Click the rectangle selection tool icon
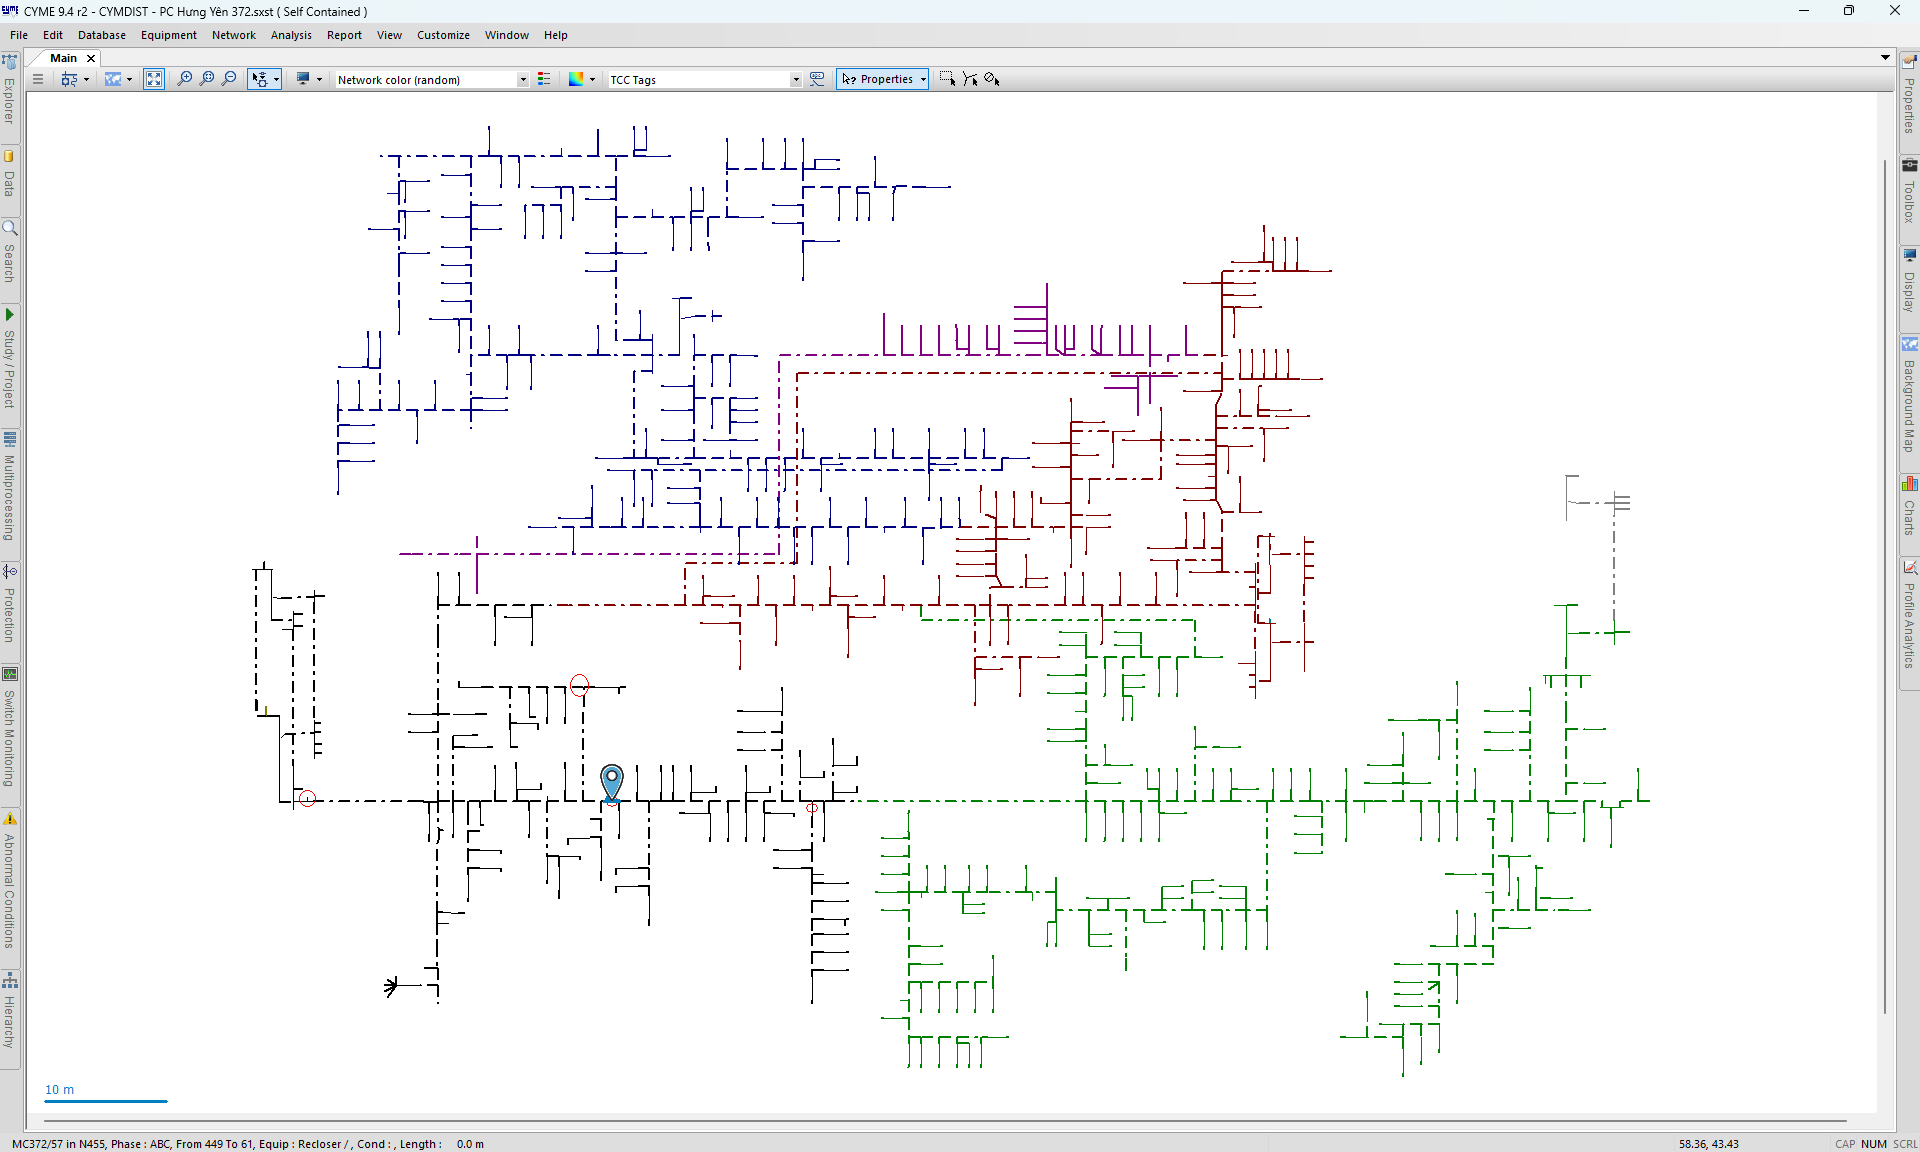Viewport: 1920px width, 1152px height. point(947,79)
